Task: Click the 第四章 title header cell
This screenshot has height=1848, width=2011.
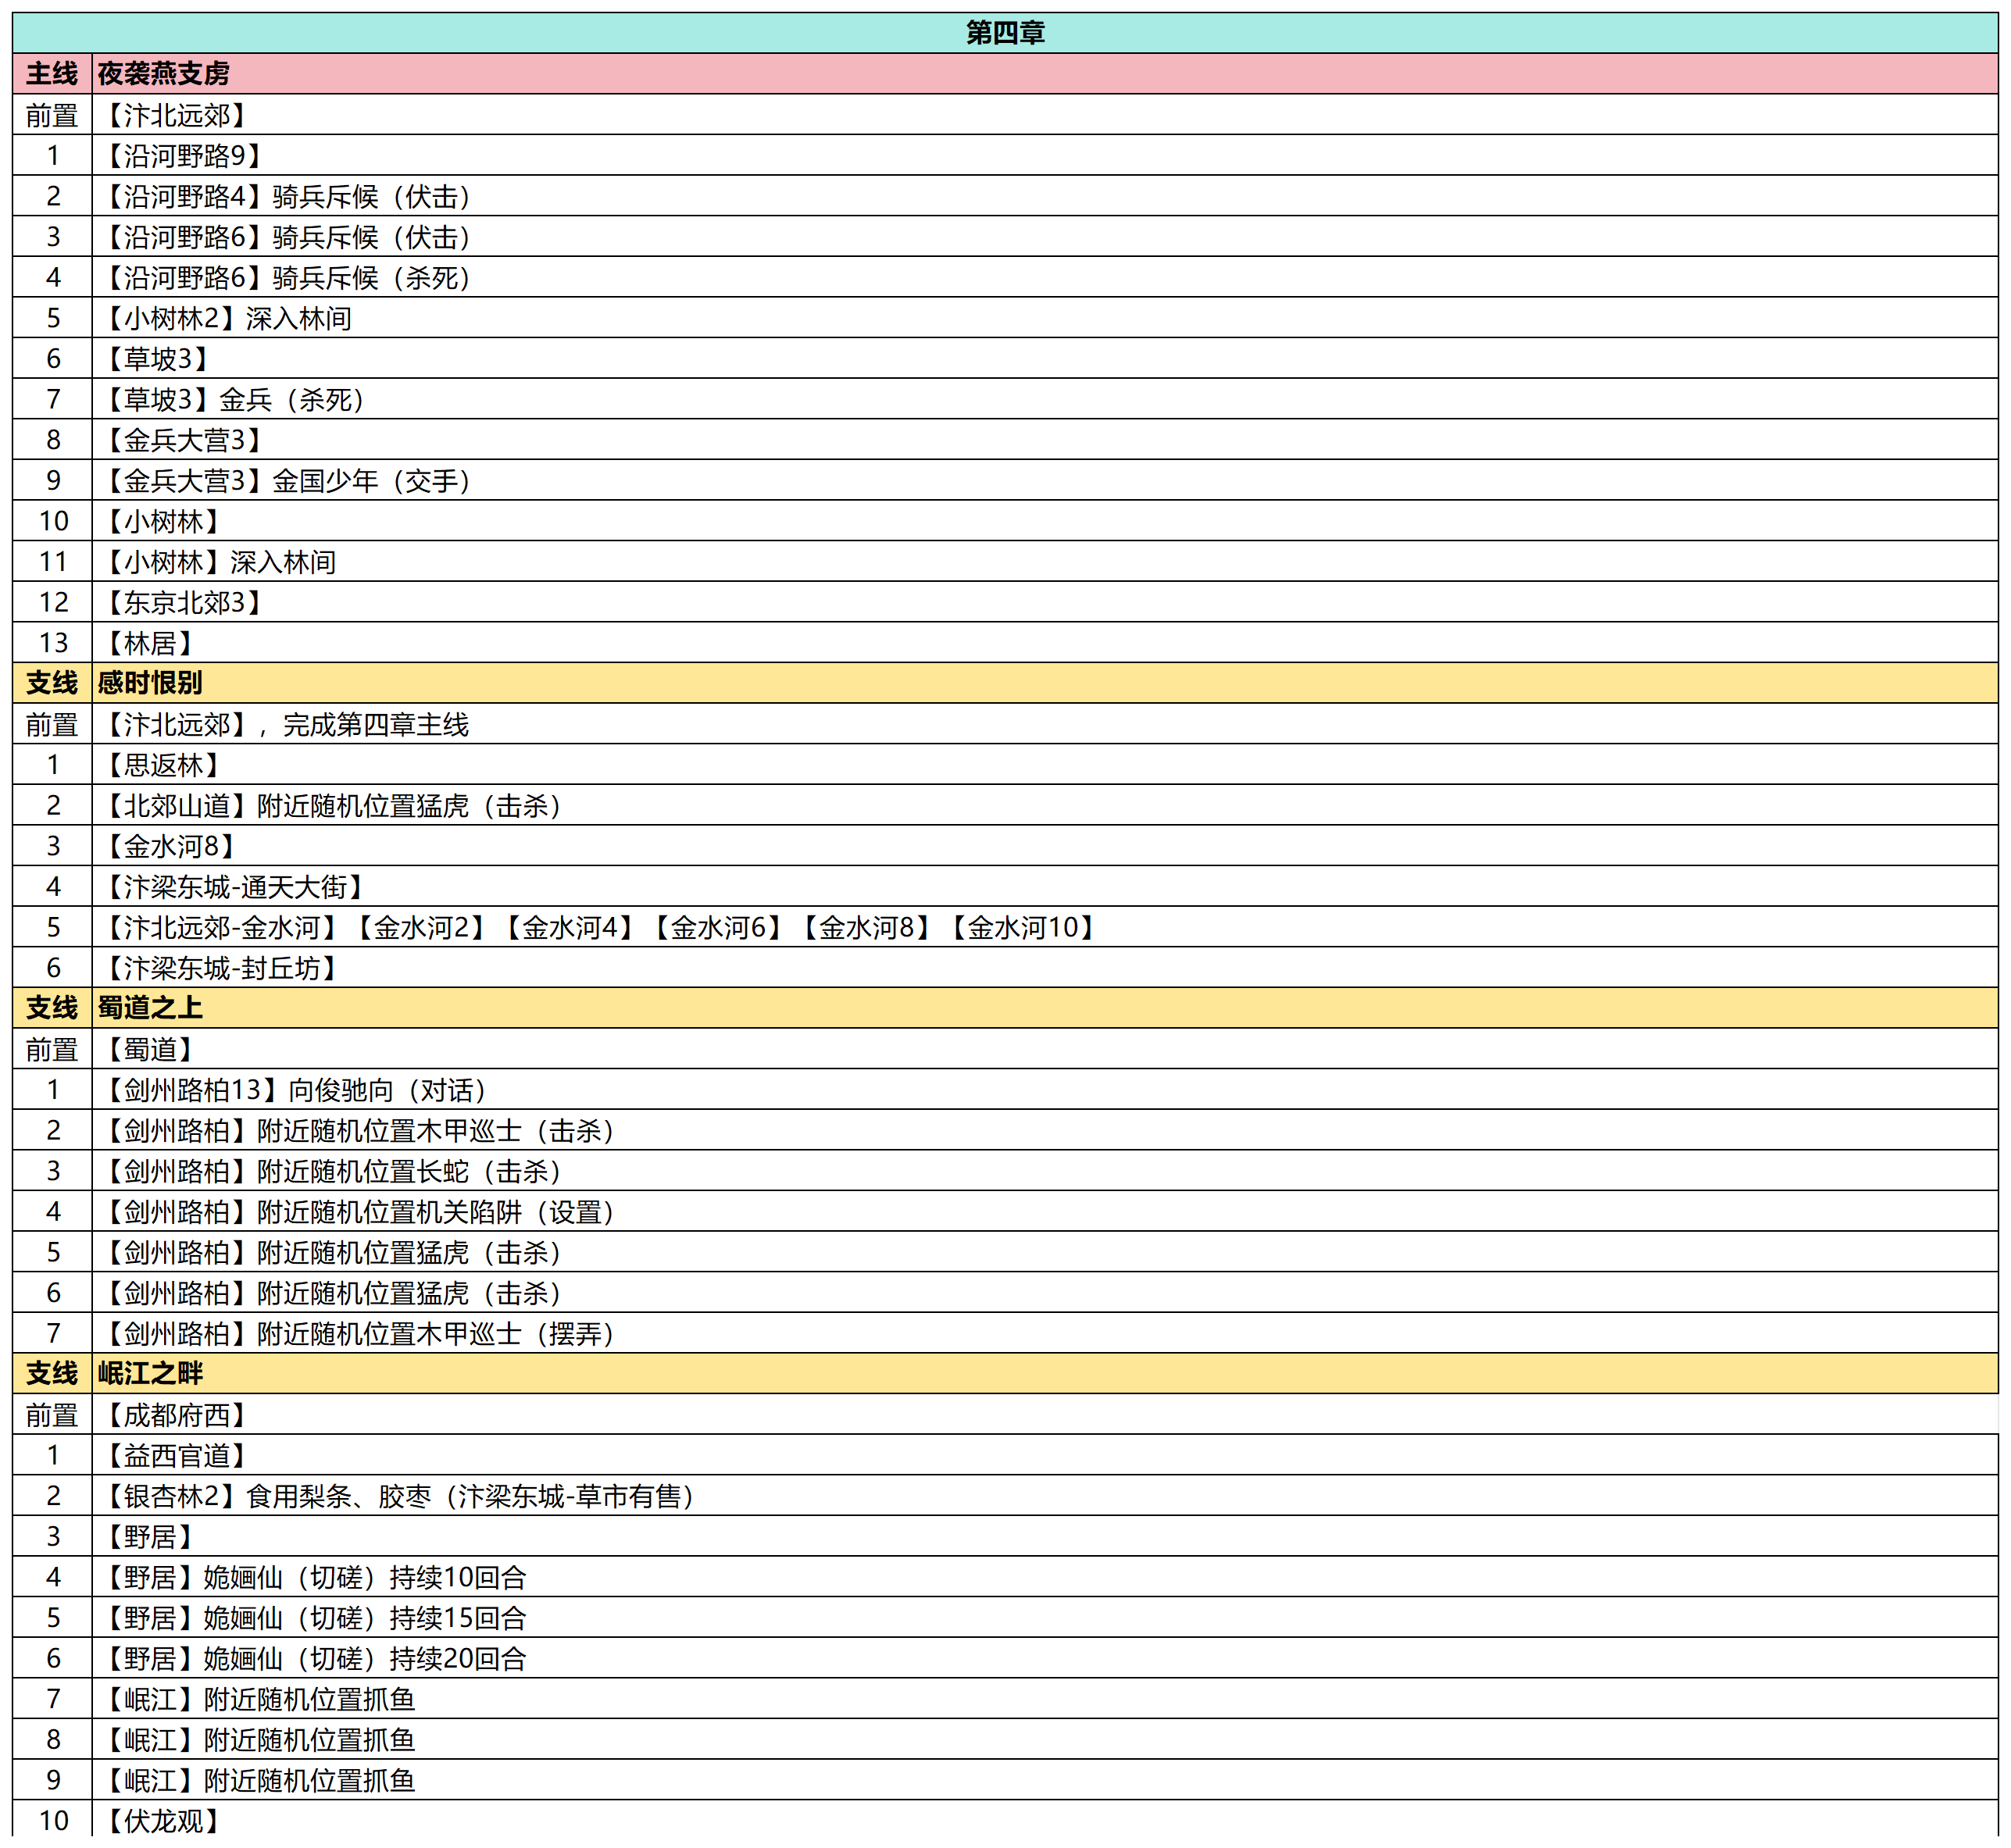Action: [1004, 33]
